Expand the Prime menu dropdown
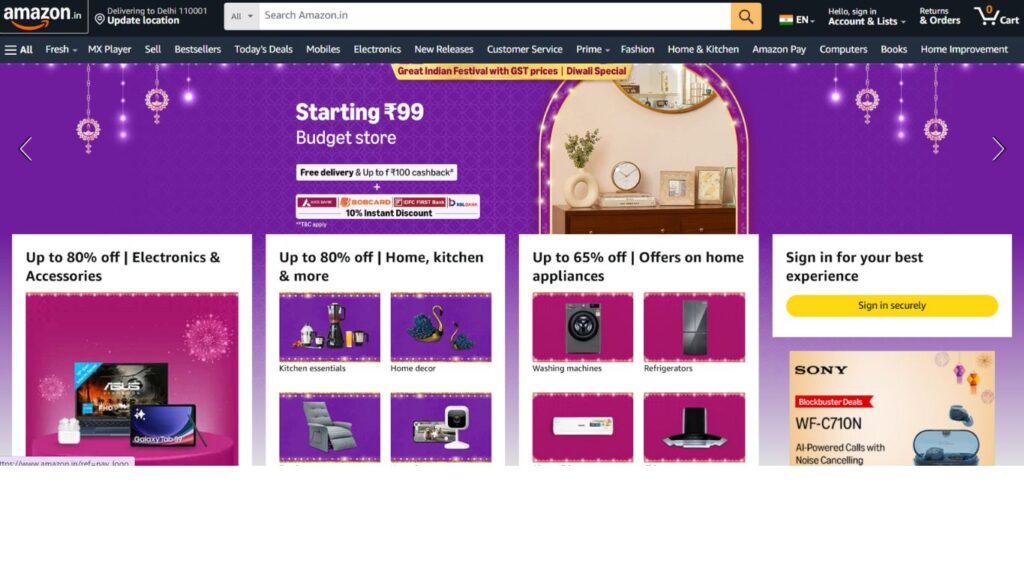Image resolution: width=1024 pixels, height=576 pixels. click(592, 50)
